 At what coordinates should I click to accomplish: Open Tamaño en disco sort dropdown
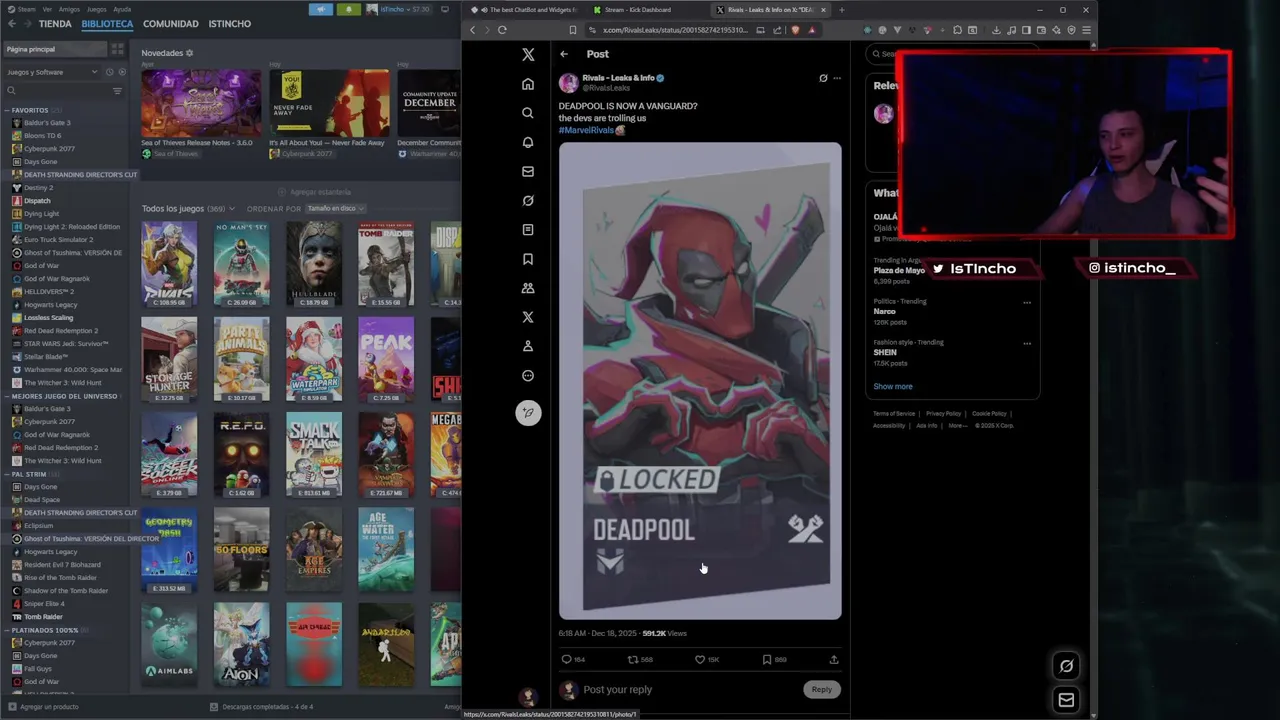[x=335, y=208]
